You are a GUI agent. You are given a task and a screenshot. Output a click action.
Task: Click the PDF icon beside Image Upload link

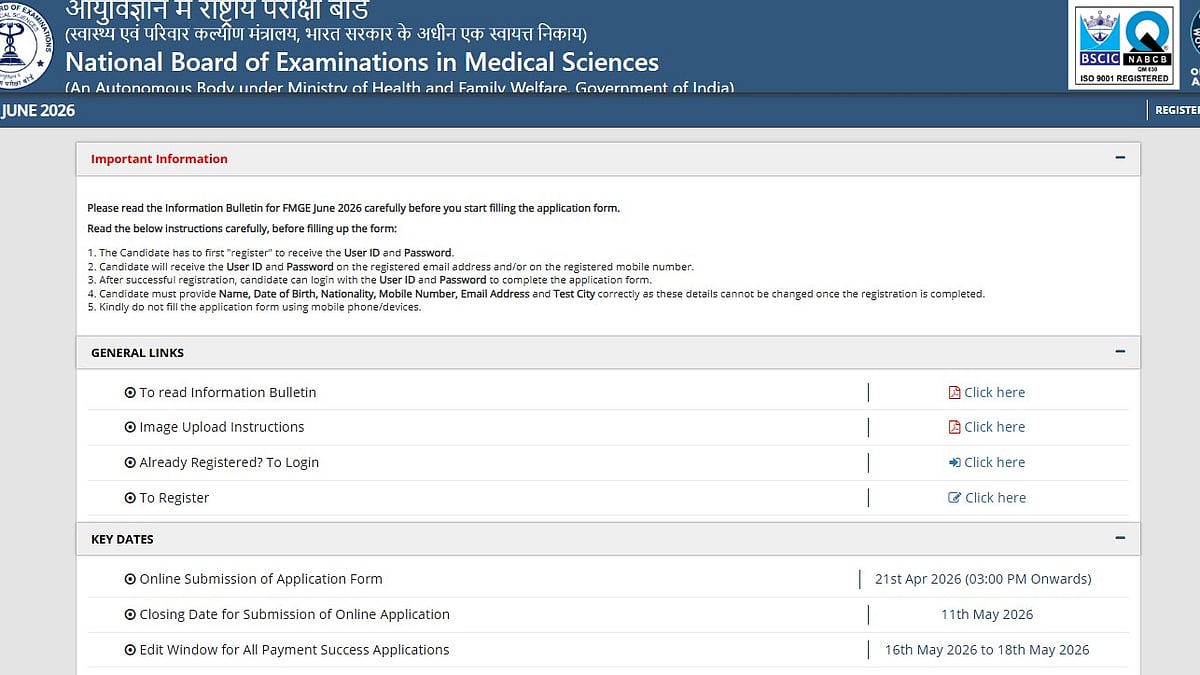(954, 427)
